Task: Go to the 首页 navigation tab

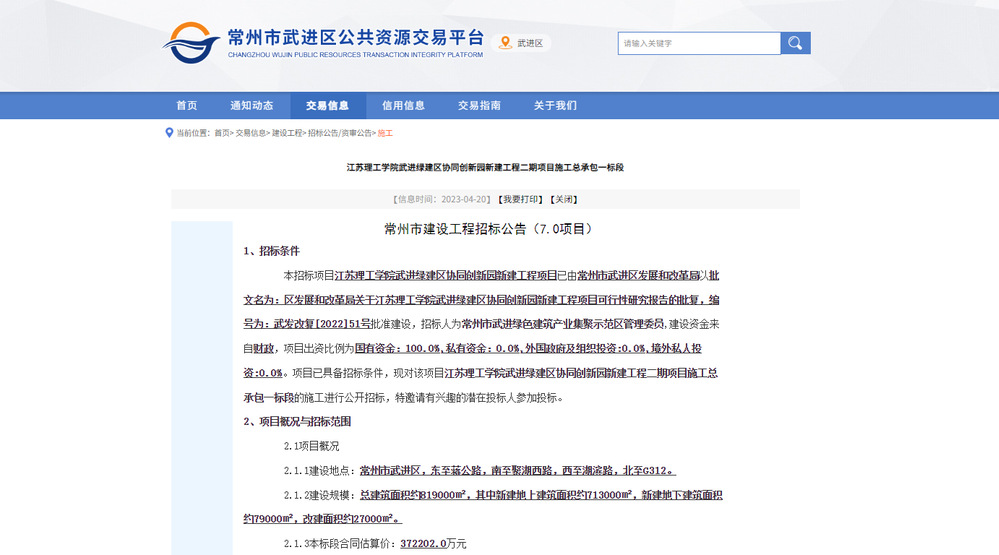Action: point(187,106)
